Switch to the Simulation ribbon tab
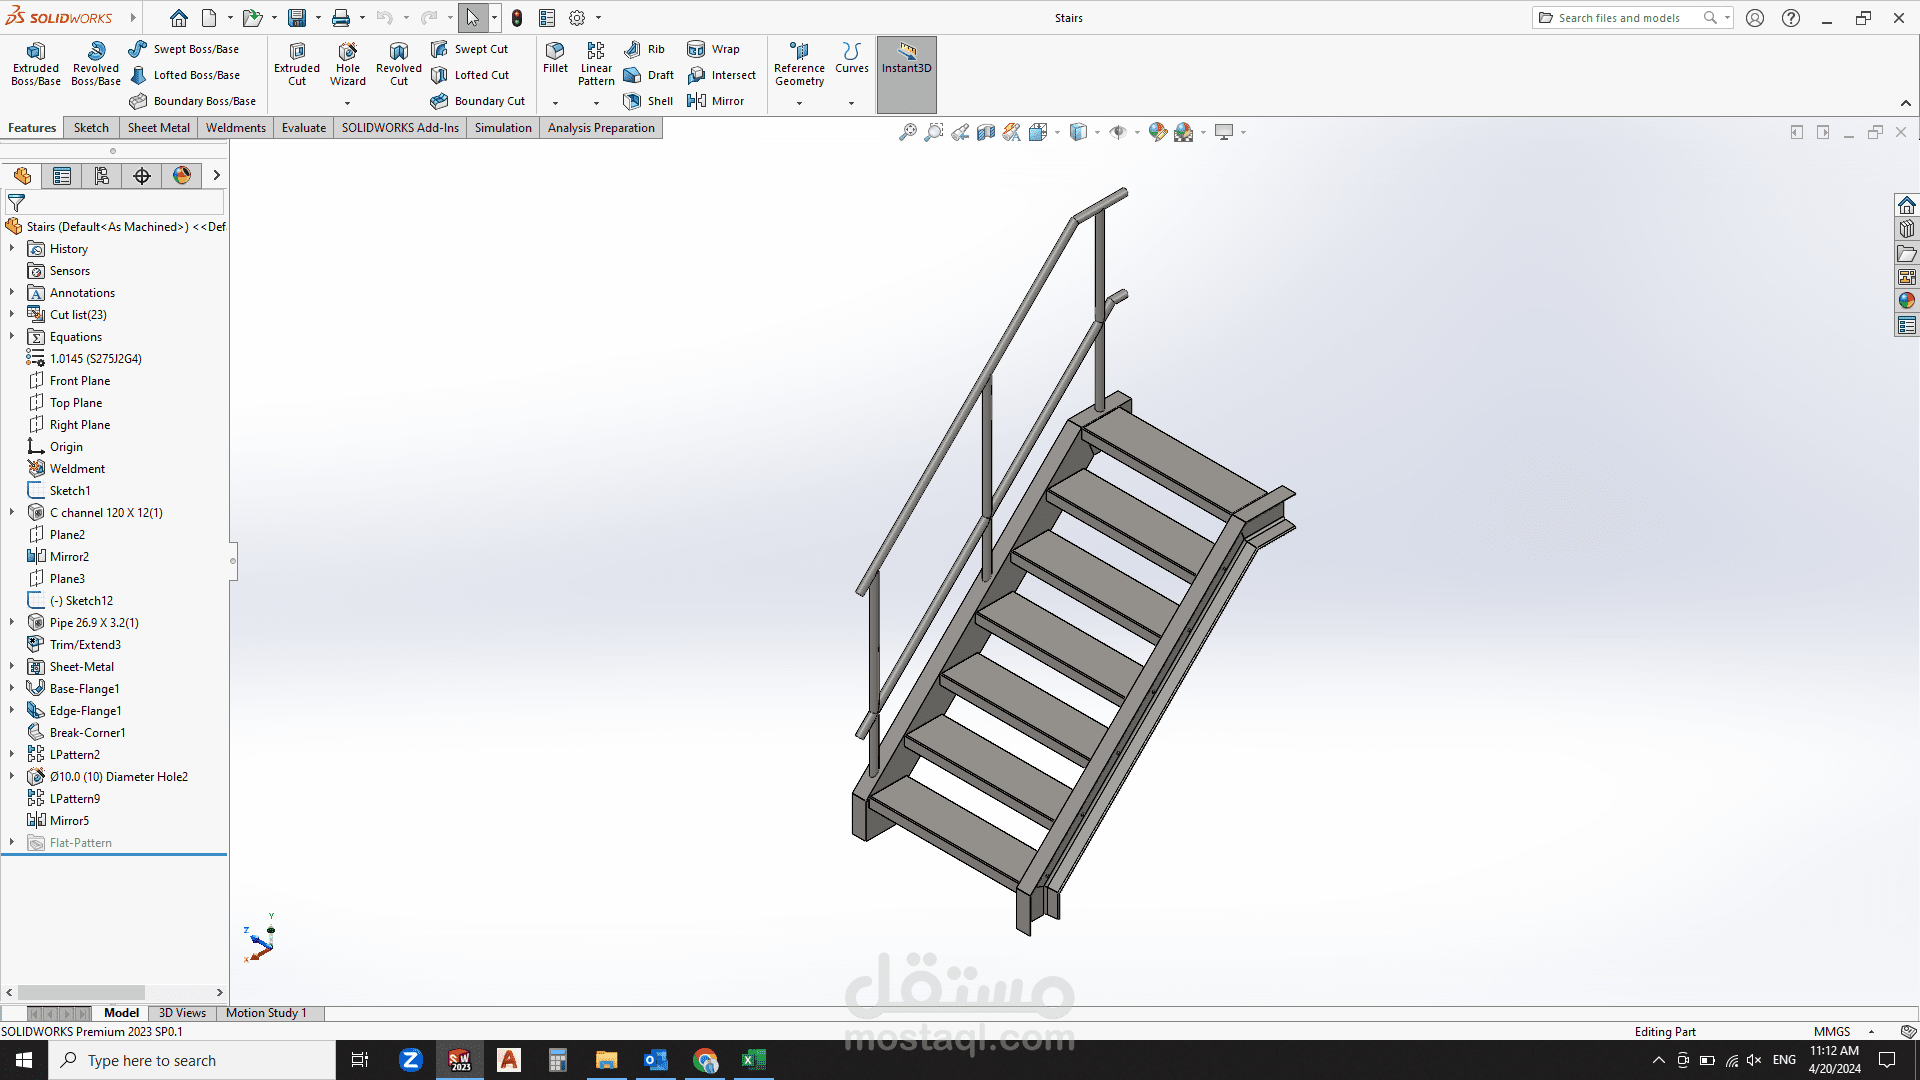Viewport: 1920px width, 1080px height. 503,128
